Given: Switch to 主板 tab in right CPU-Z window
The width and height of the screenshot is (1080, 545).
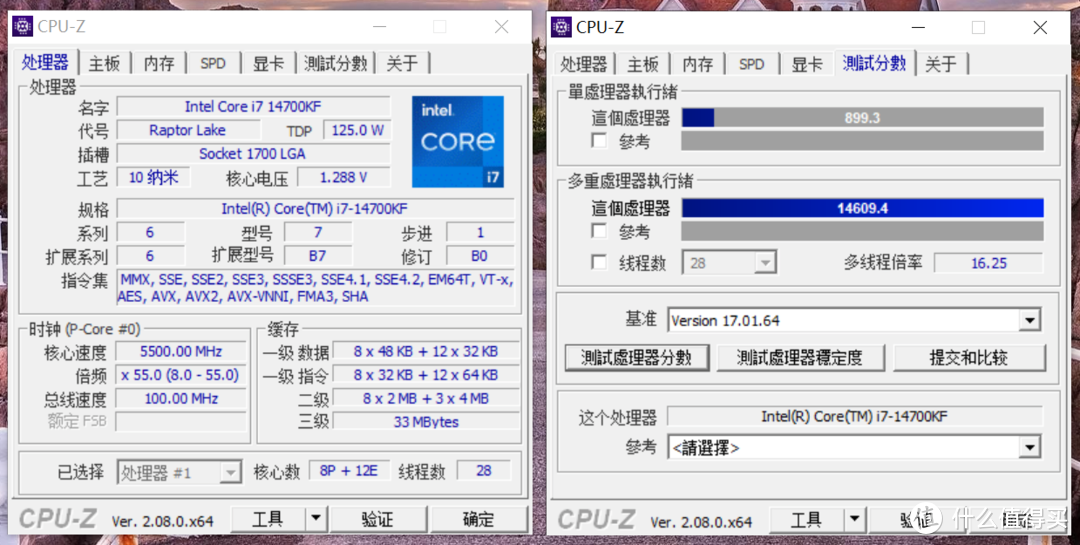Looking at the screenshot, I should pyautogui.click(x=643, y=64).
